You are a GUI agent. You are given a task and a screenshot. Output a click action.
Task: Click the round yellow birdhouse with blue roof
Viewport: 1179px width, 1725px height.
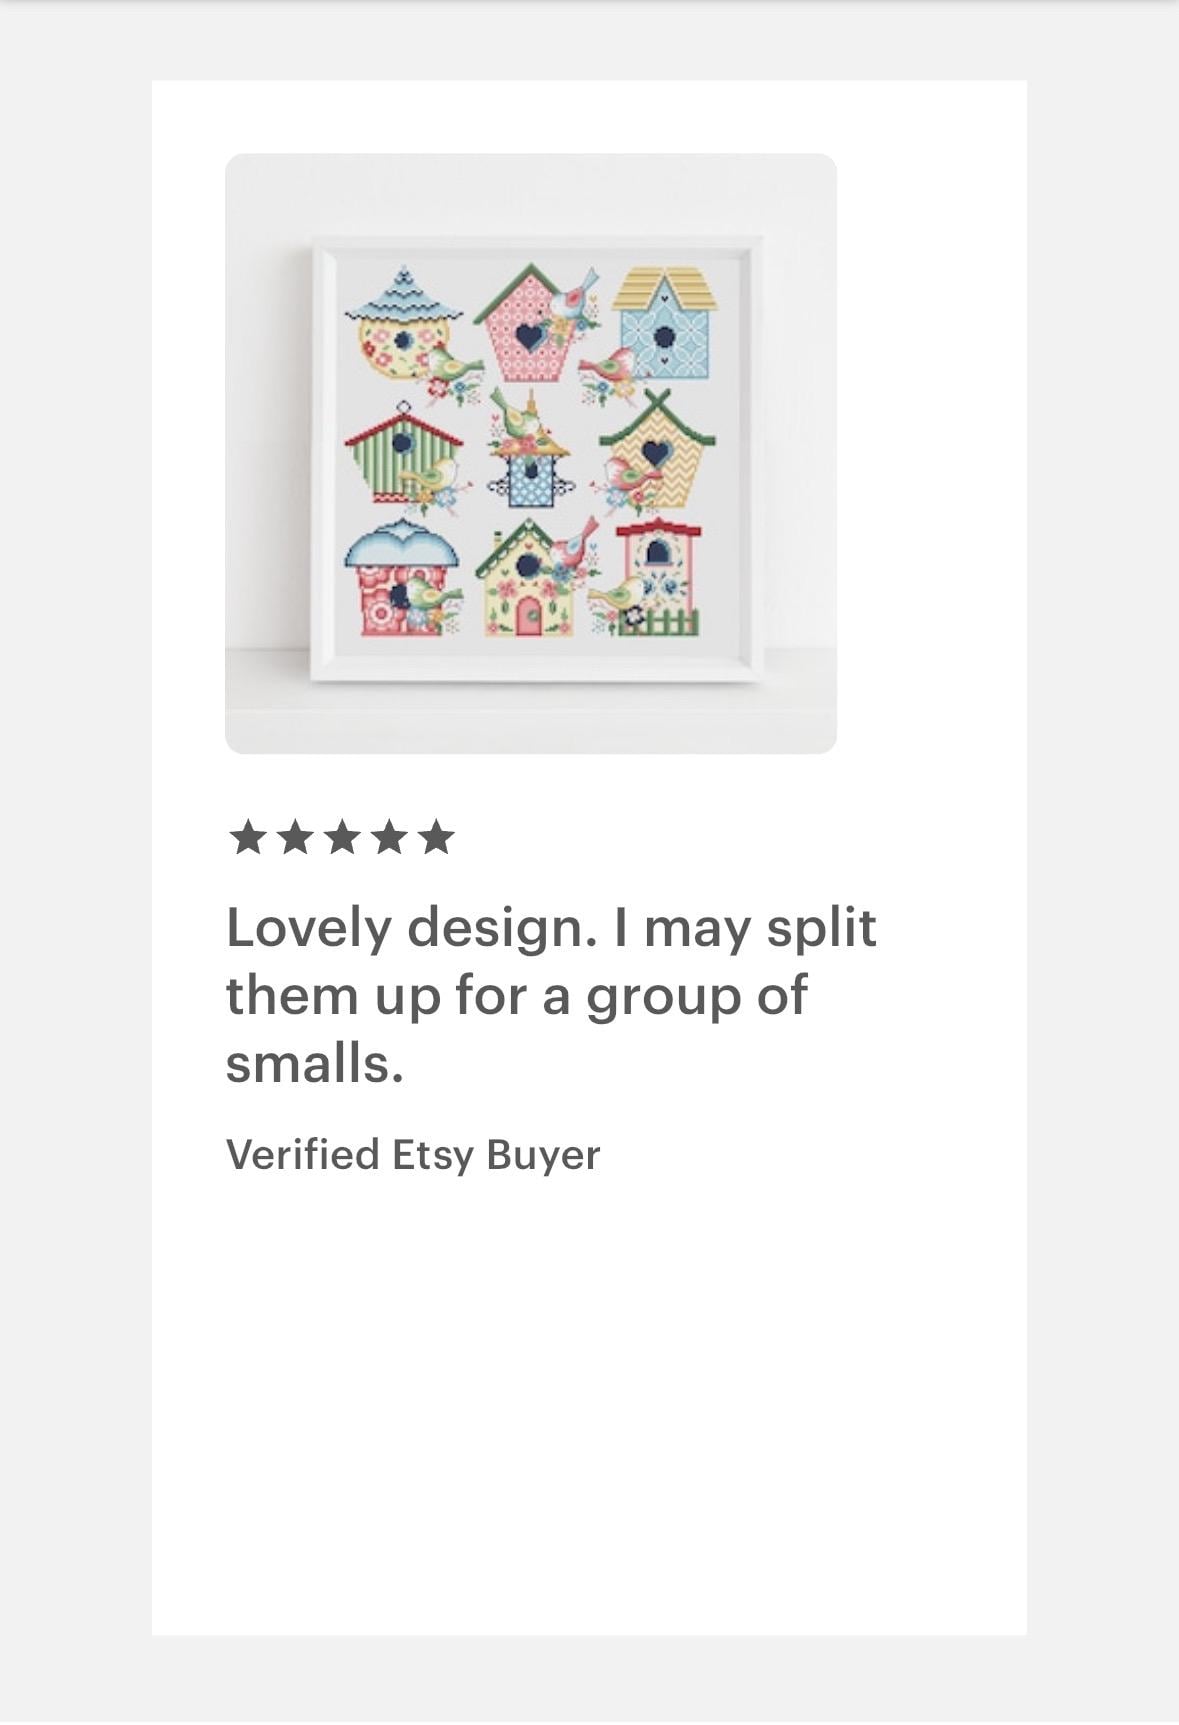403,324
